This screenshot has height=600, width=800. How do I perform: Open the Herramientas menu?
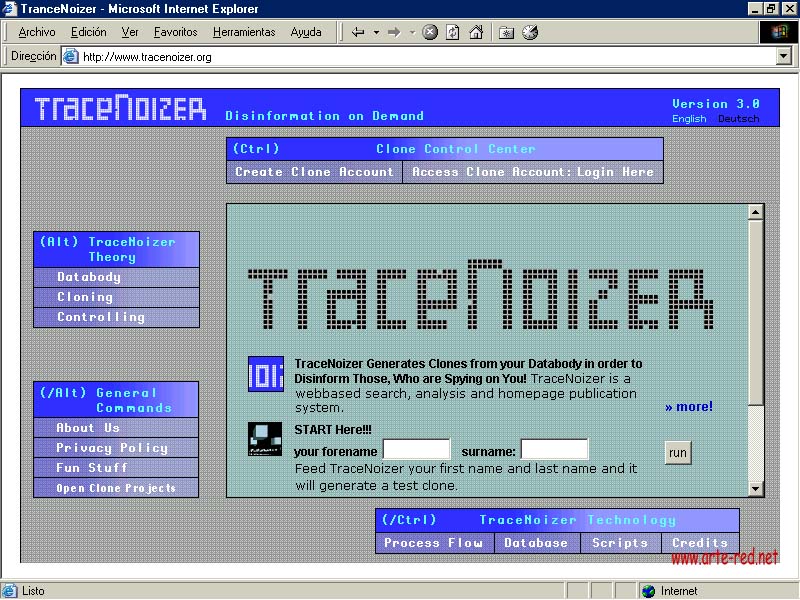point(243,32)
